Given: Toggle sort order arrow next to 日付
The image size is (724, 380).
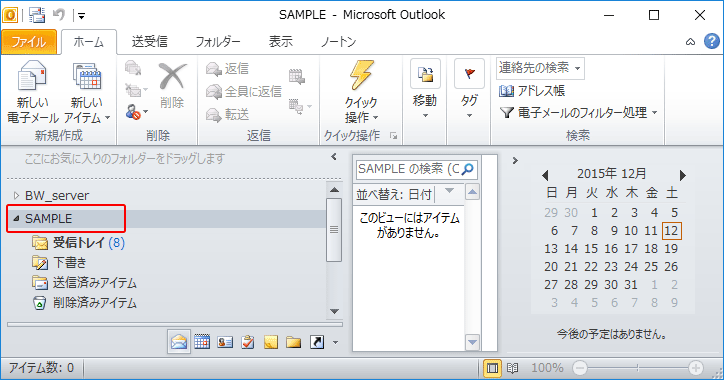Looking at the screenshot, I should pos(449,192).
